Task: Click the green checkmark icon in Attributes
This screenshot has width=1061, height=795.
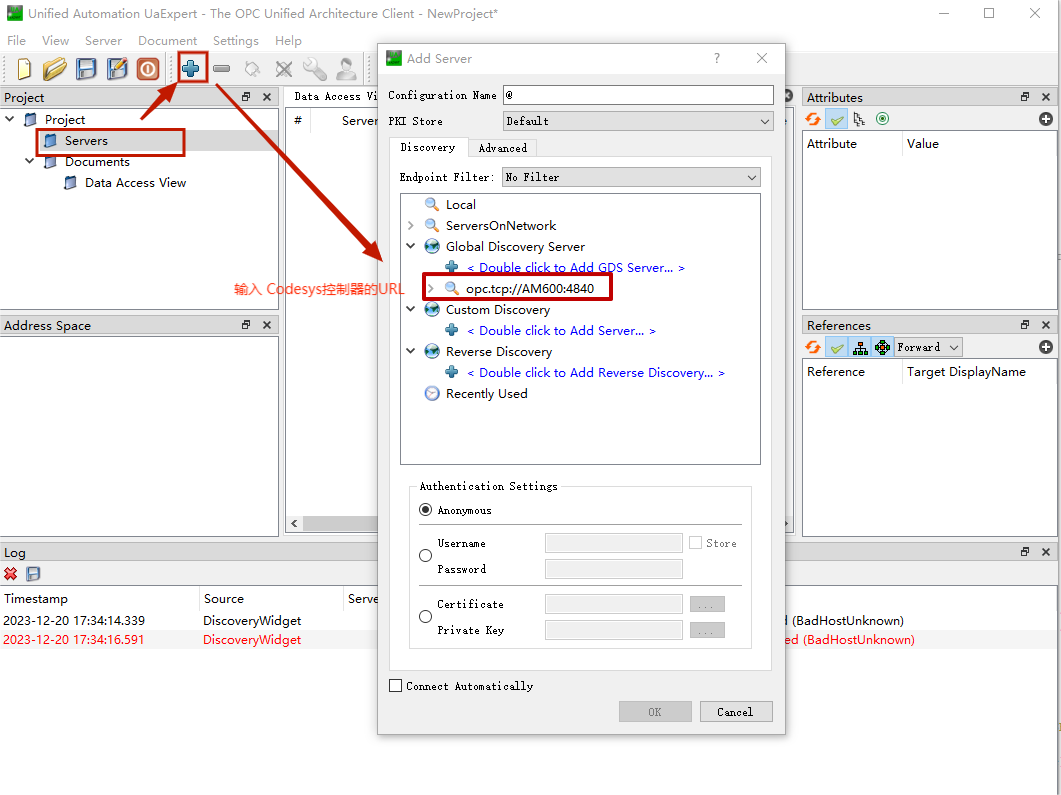Action: (x=837, y=119)
